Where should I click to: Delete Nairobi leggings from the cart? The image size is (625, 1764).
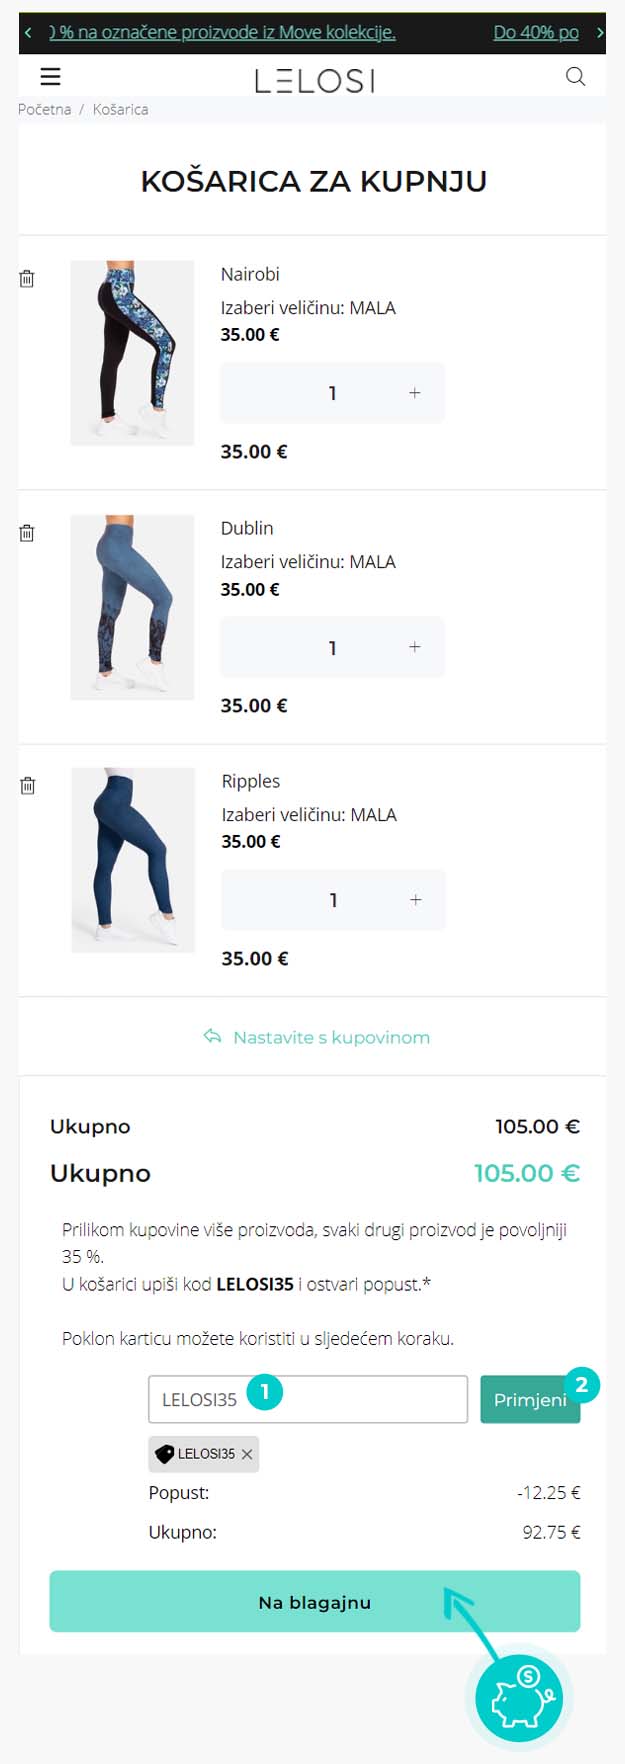coord(27,279)
